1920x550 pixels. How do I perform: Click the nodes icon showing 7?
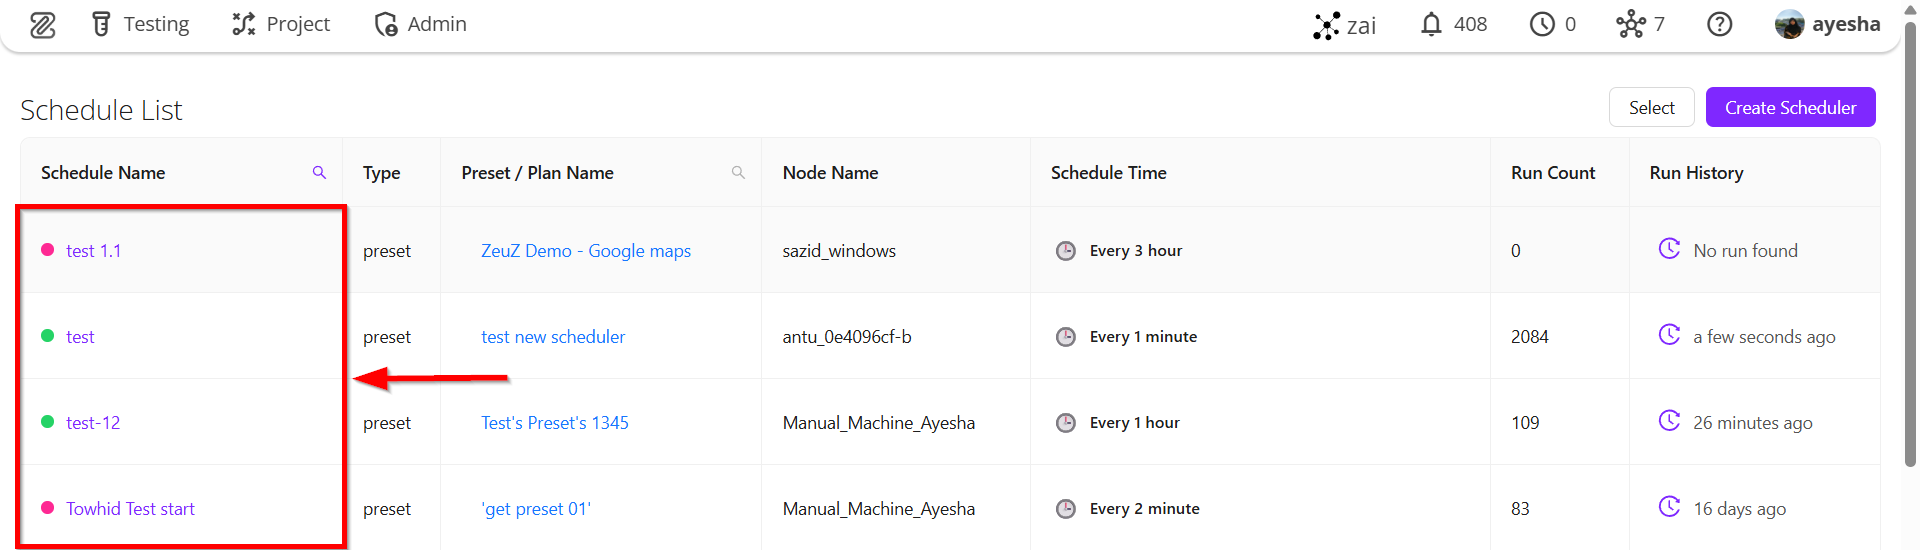click(1630, 24)
